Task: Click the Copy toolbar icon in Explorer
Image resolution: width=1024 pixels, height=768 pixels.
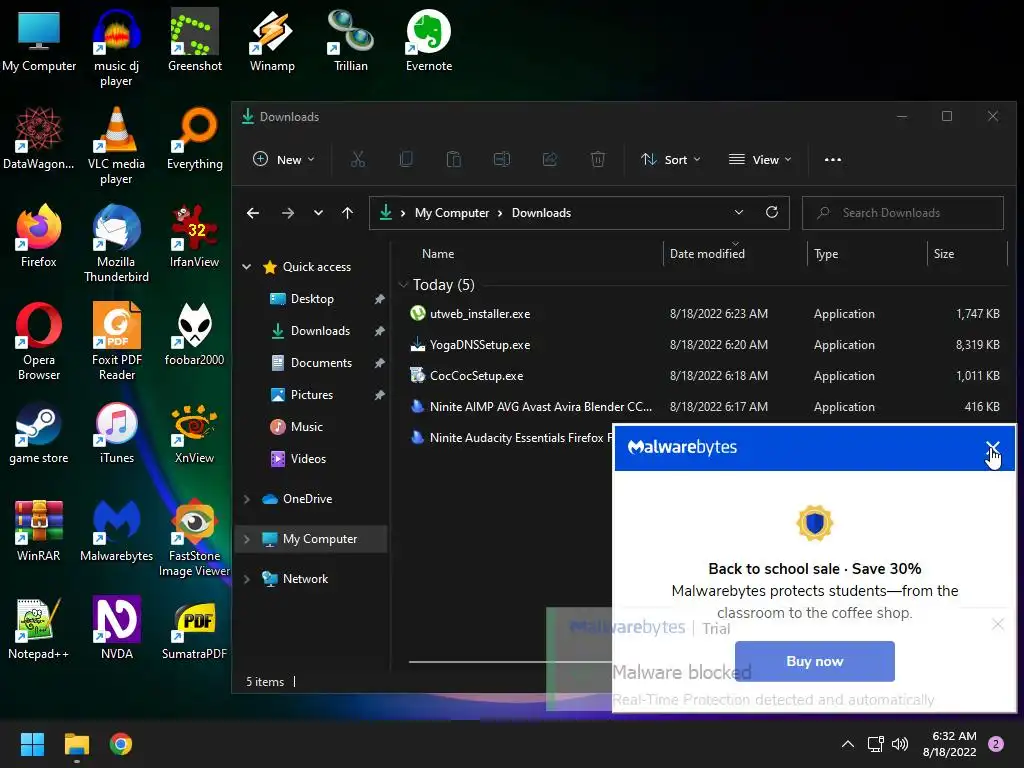Action: (406, 159)
